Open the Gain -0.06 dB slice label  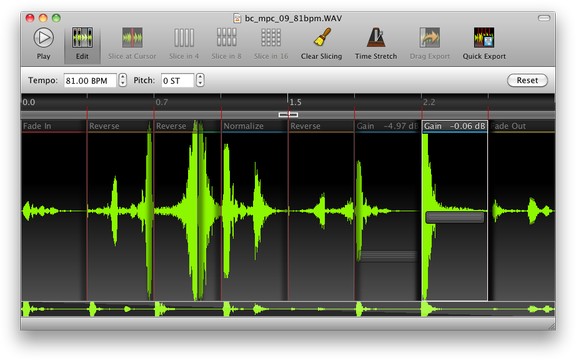coord(454,126)
